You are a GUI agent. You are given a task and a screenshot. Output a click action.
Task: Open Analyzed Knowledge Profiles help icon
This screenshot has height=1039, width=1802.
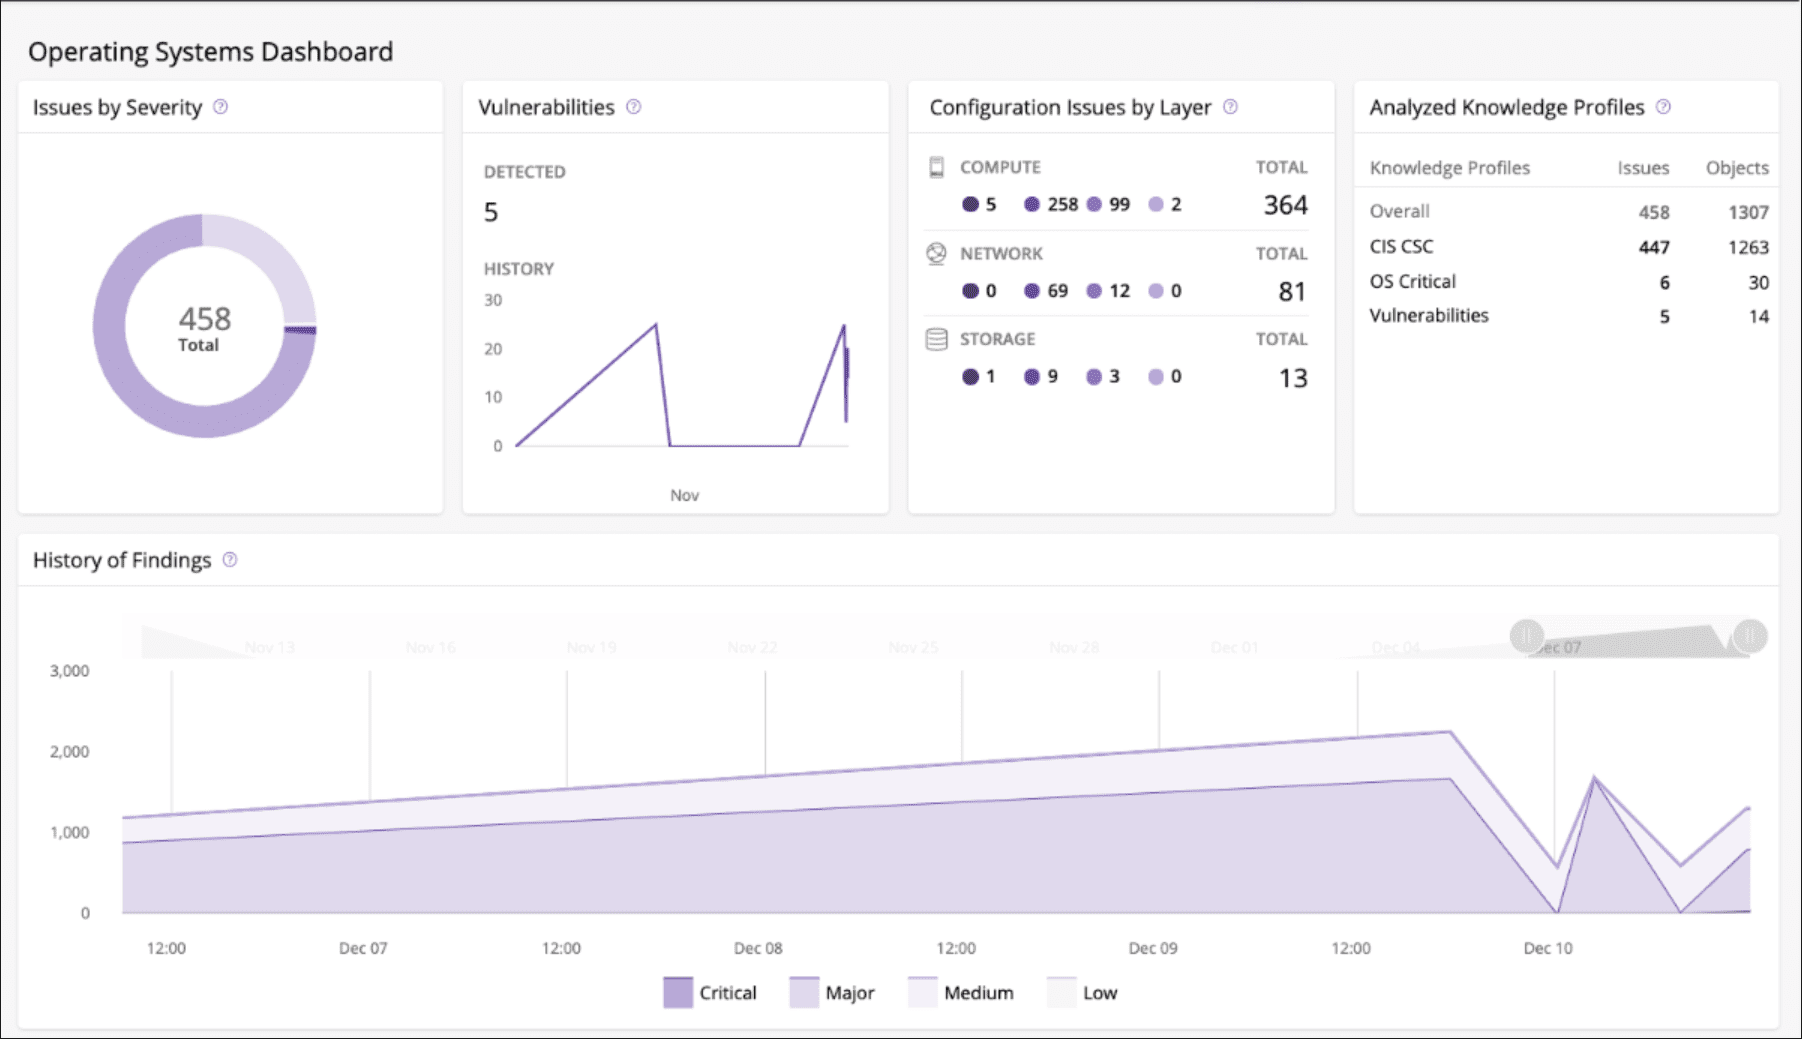[x=1663, y=107]
